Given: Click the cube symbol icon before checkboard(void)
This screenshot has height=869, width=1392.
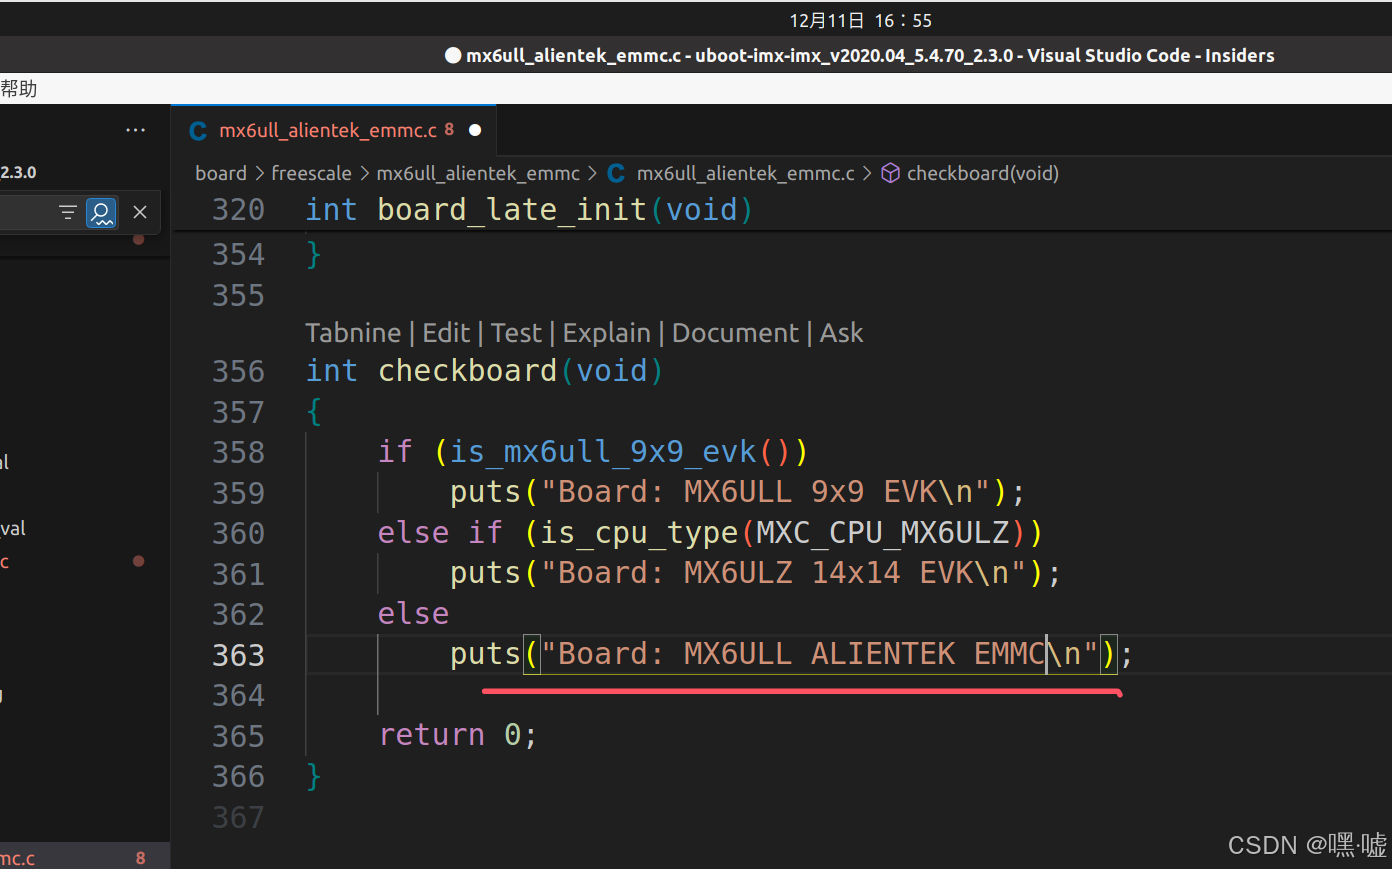Looking at the screenshot, I should click(x=890, y=172).
